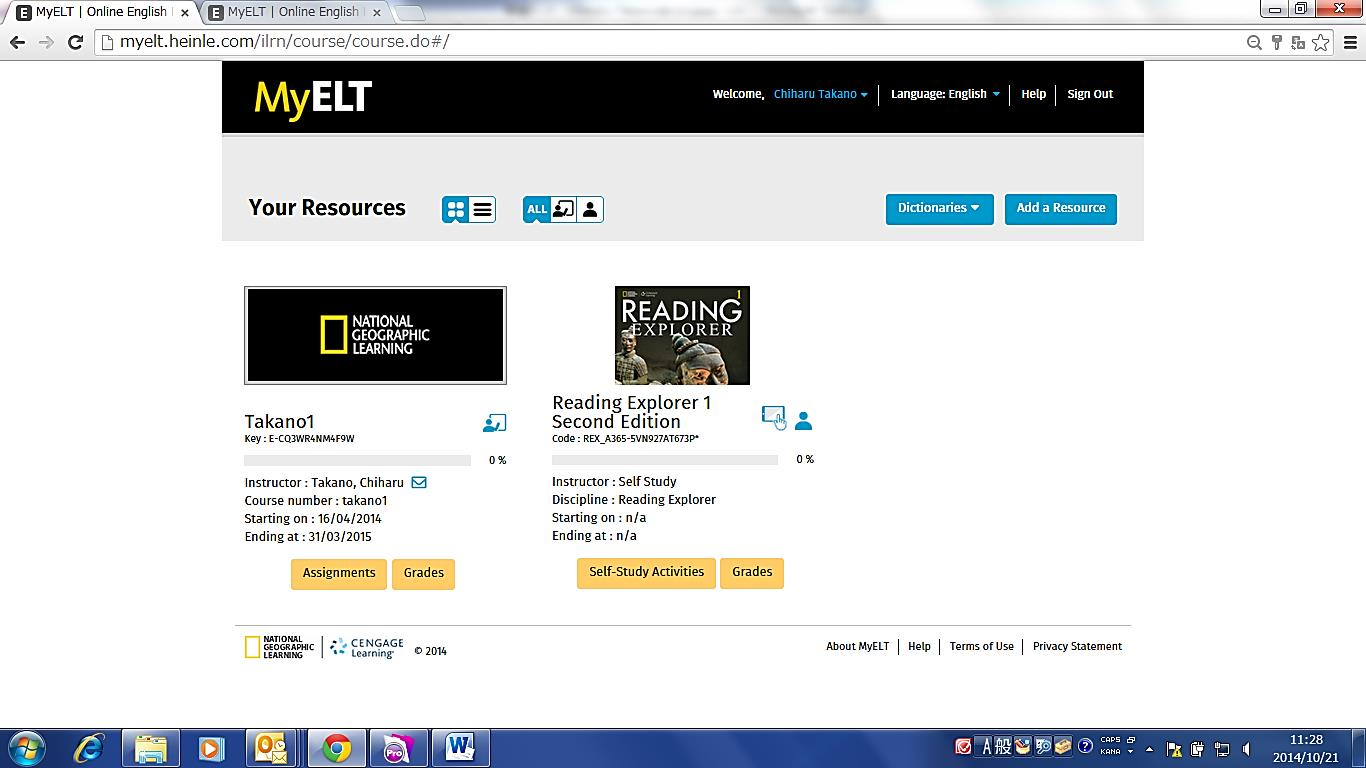Filter resources by self-study courses
The image size is (1366, 768).
point(590,209)
